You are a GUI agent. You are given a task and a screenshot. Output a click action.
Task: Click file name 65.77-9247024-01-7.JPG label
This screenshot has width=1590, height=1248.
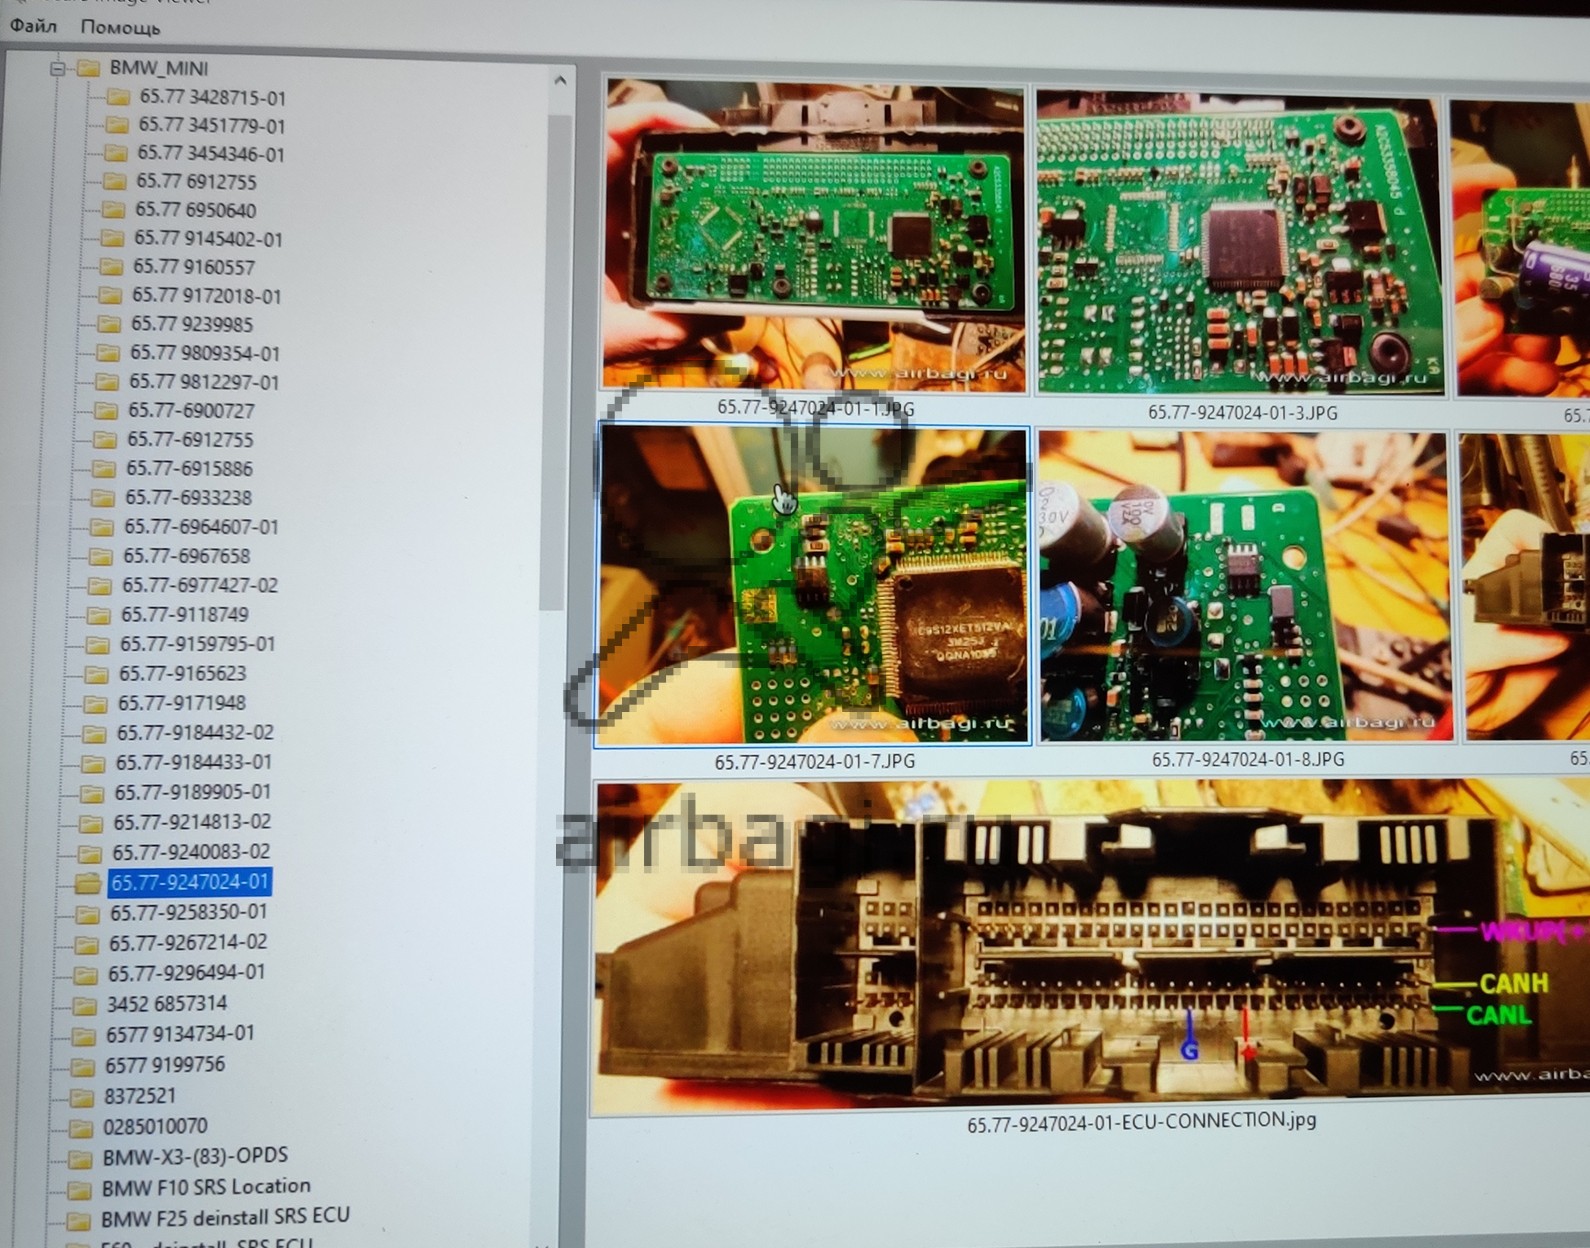pyautogui.click(x=814, y=761)
